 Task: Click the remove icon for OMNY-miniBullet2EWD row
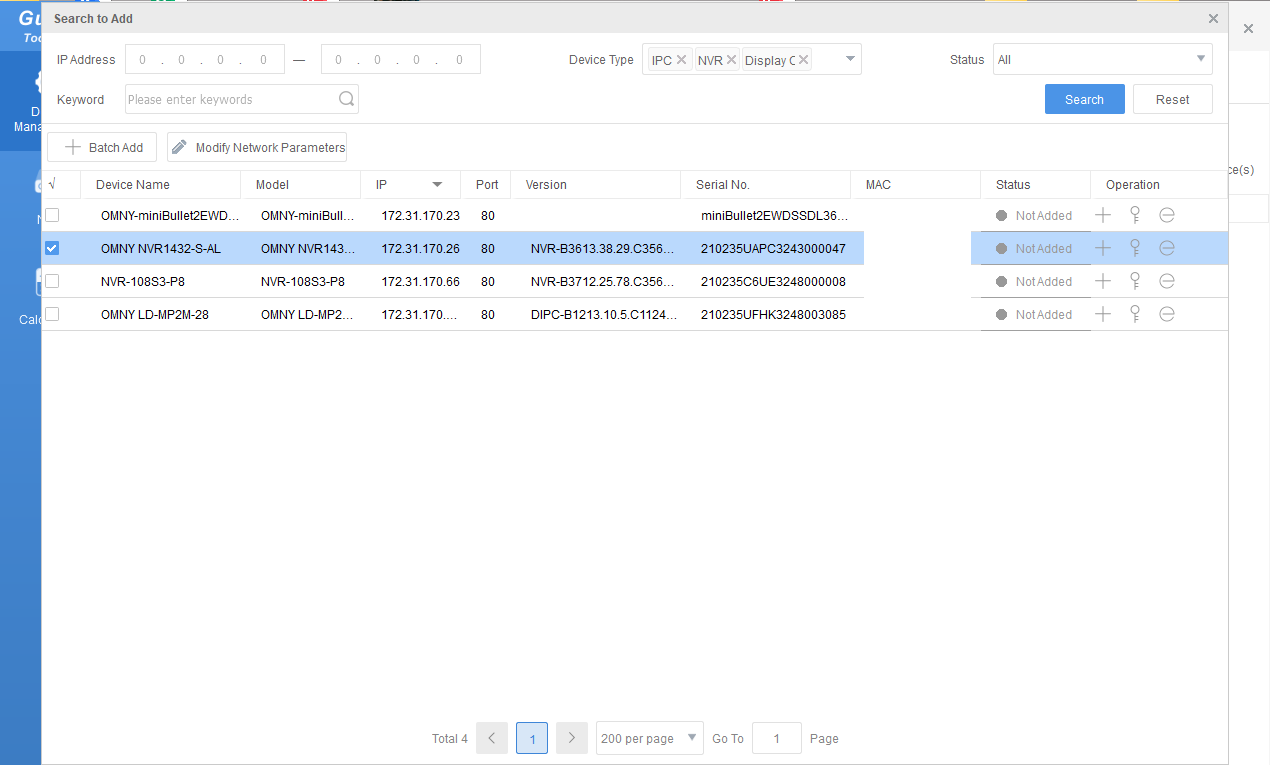pos(1167,215)
